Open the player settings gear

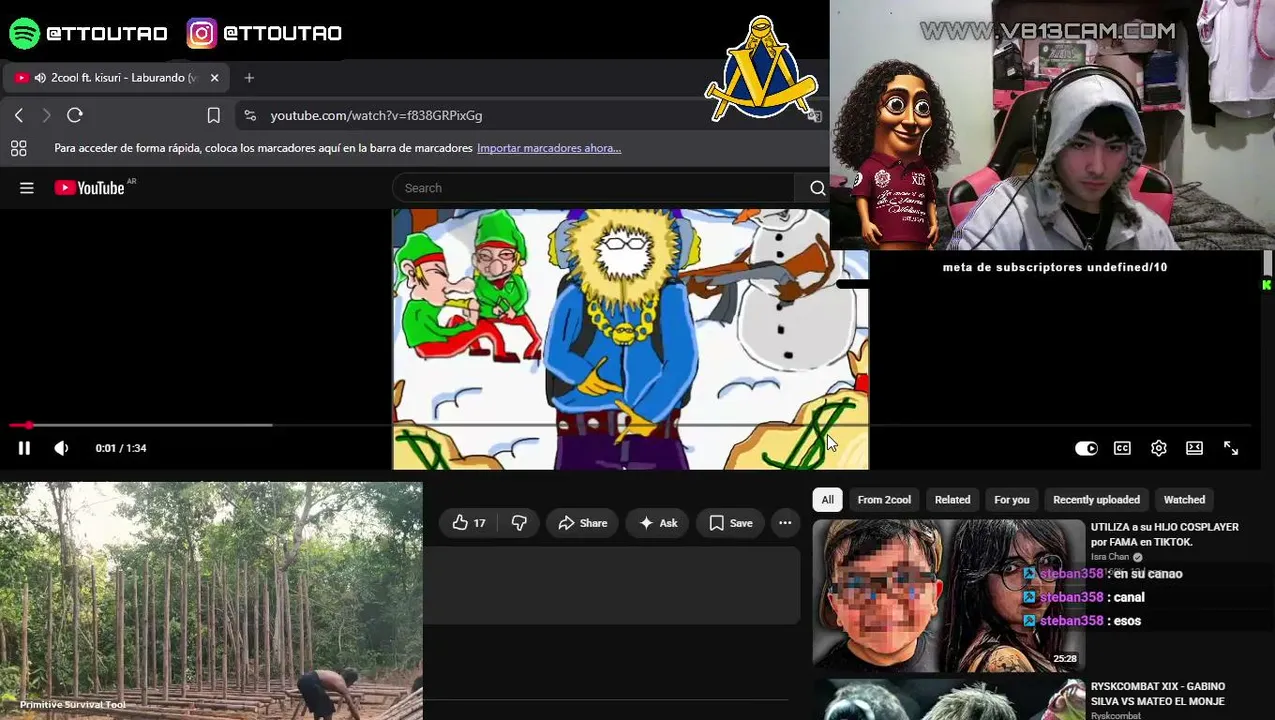click(x=1158, y=448)
